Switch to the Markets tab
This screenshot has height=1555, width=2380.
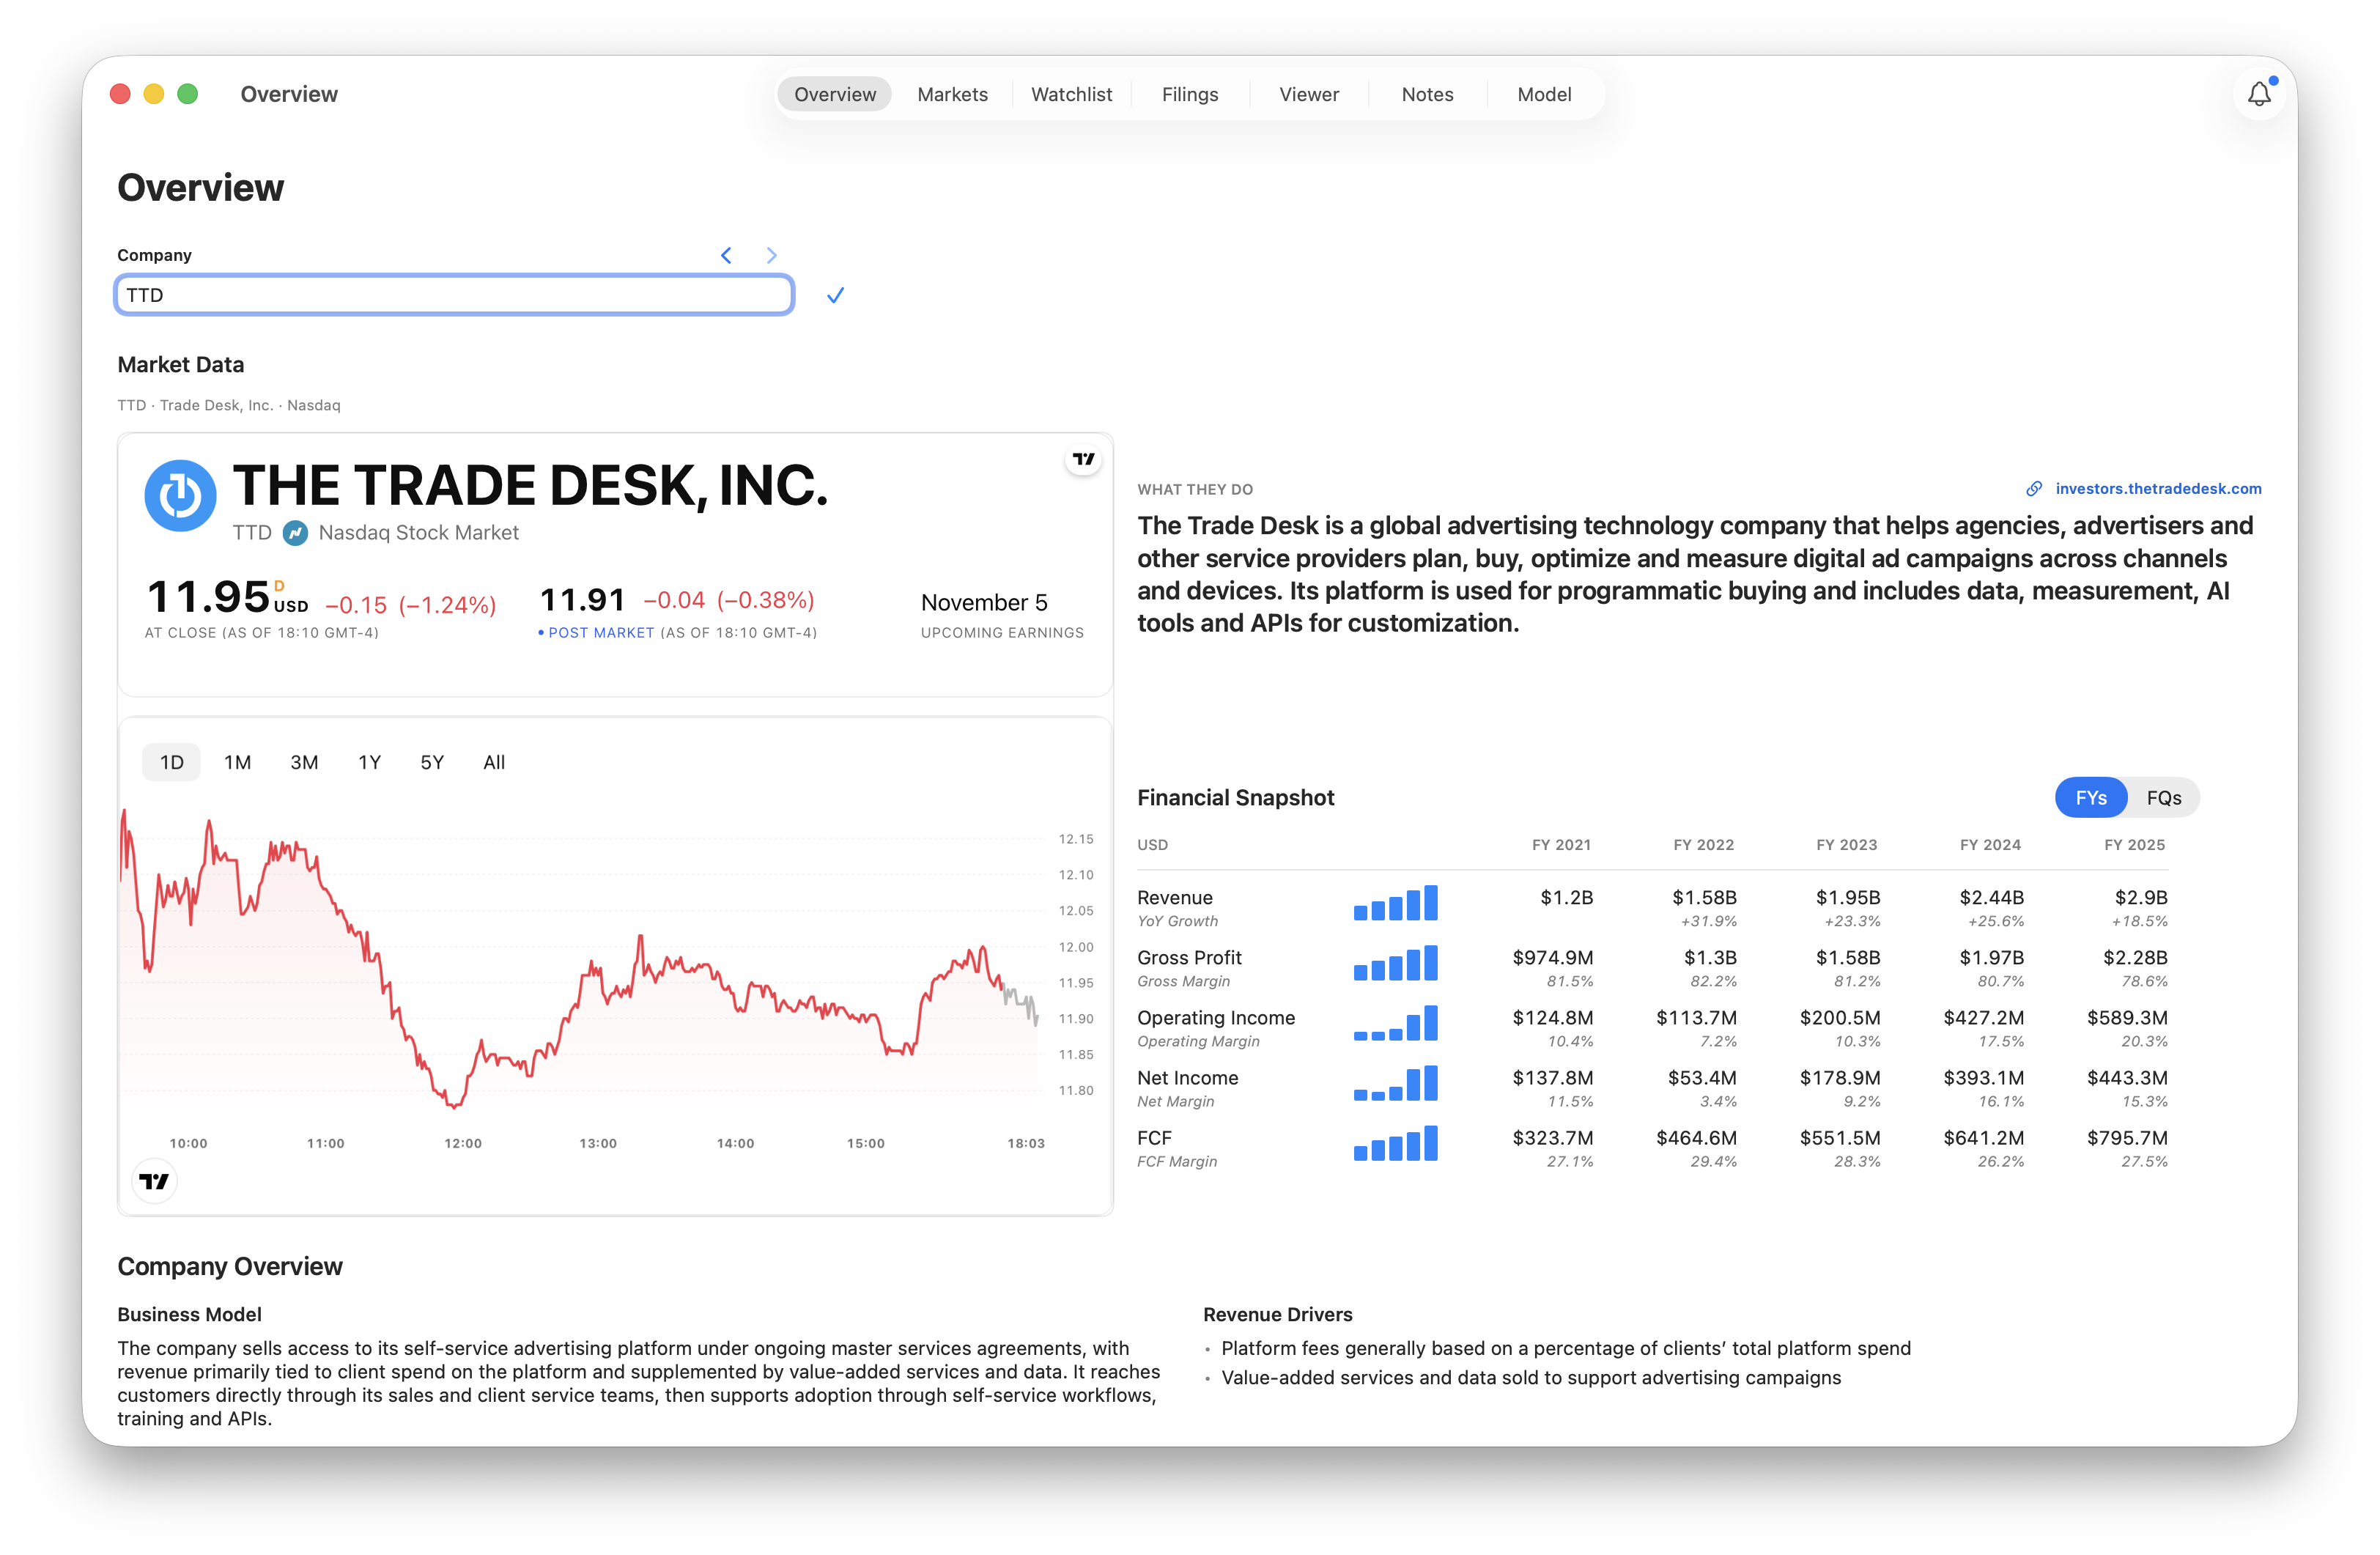(x=952, y=94)
